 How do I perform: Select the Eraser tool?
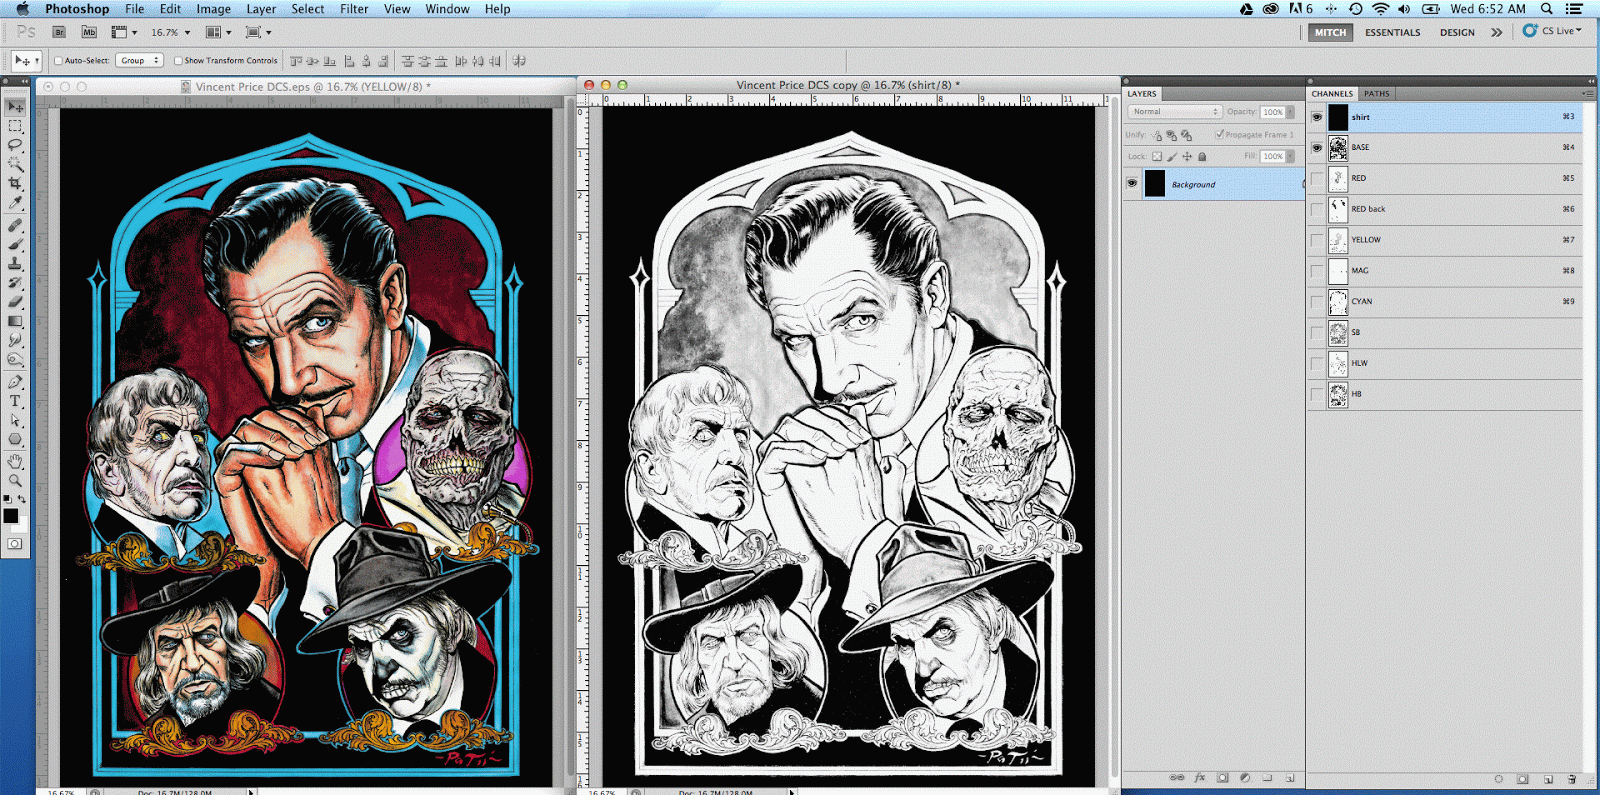tap(15, 302)
